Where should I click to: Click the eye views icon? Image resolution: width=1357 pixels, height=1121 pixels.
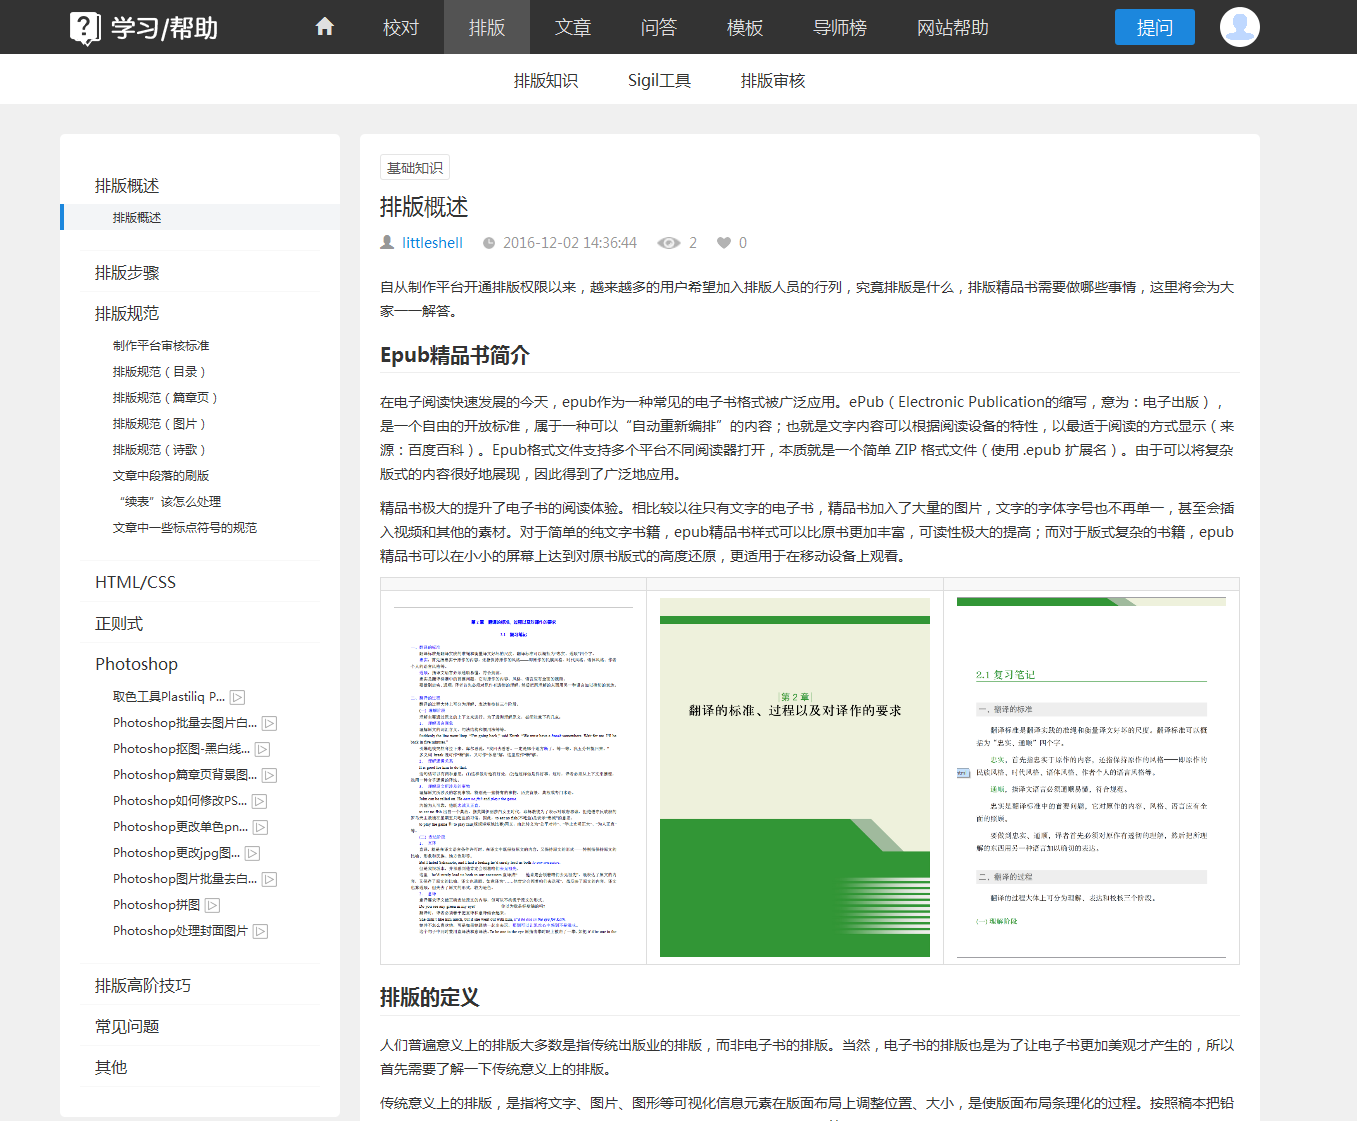668,243
